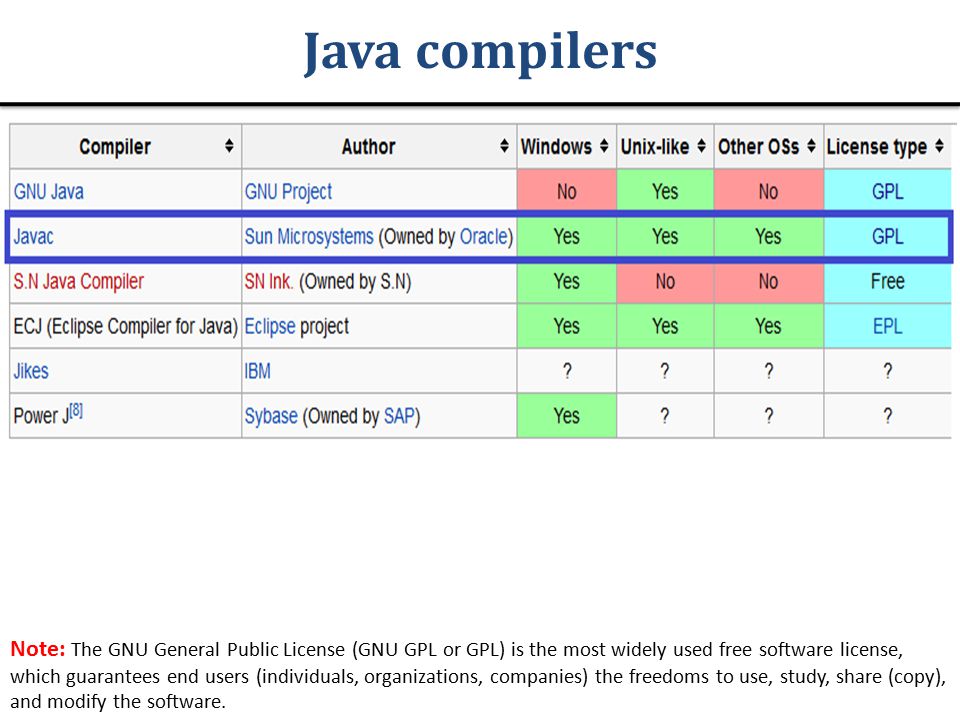Click Javac's Windows 'Yes' cell

[x=567, y=236]
